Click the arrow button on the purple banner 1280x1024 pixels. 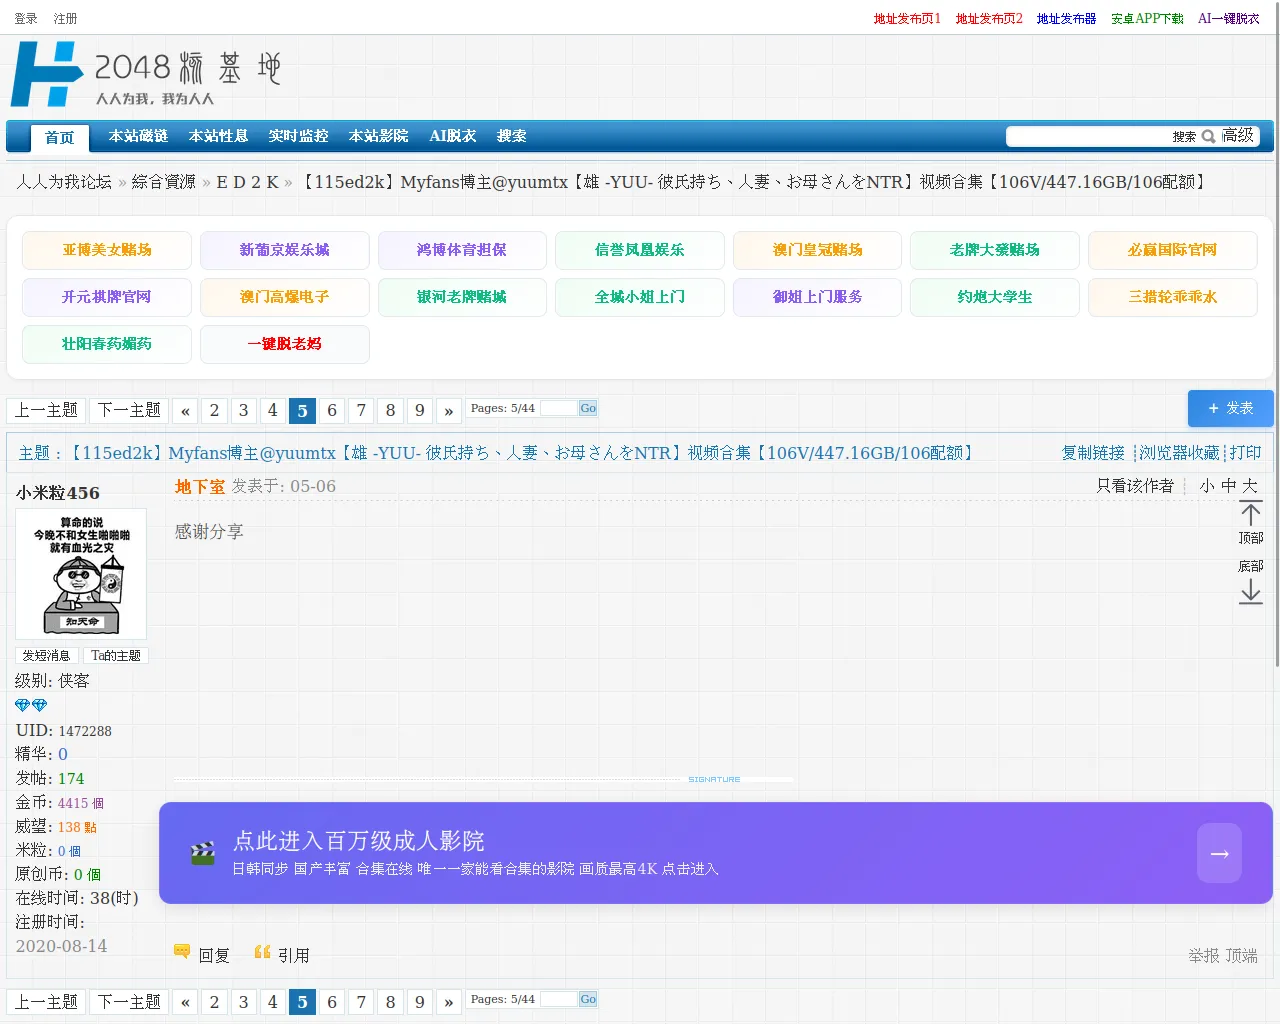pos(1219,853)
